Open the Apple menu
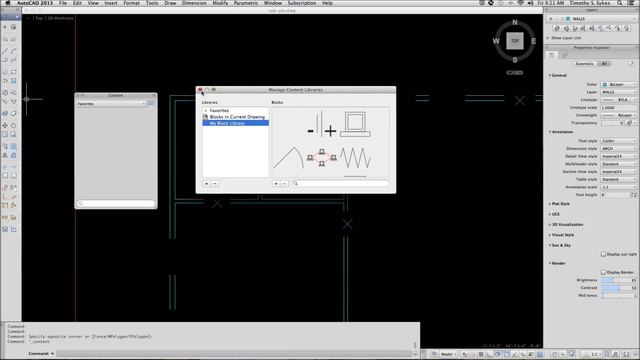 (x=7, y=3)
